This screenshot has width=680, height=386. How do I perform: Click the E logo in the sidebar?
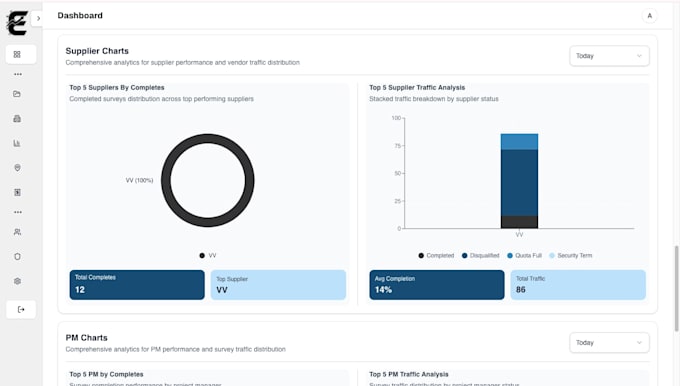click(x=17, y=23)
